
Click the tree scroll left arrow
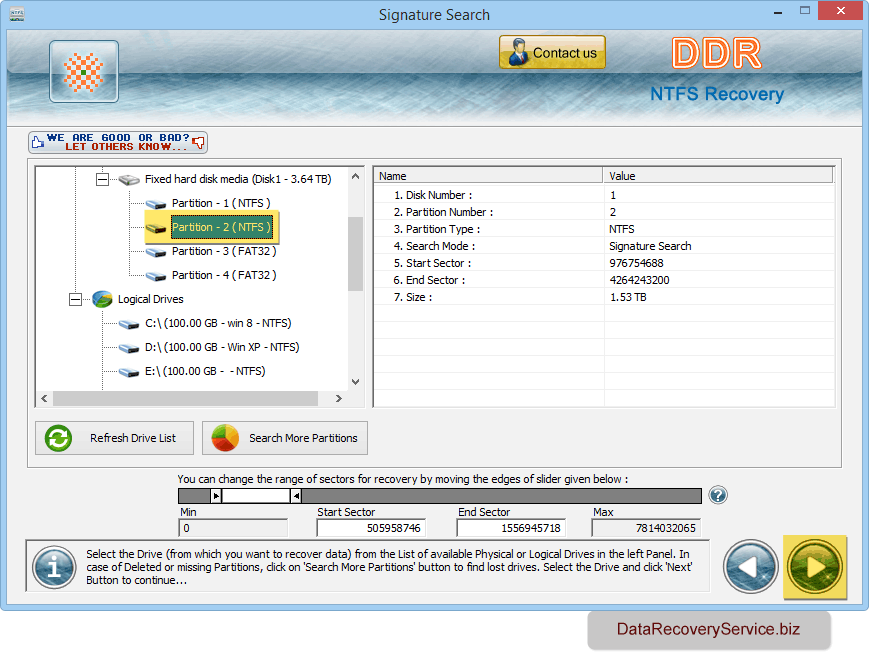[x=44, y=398]
